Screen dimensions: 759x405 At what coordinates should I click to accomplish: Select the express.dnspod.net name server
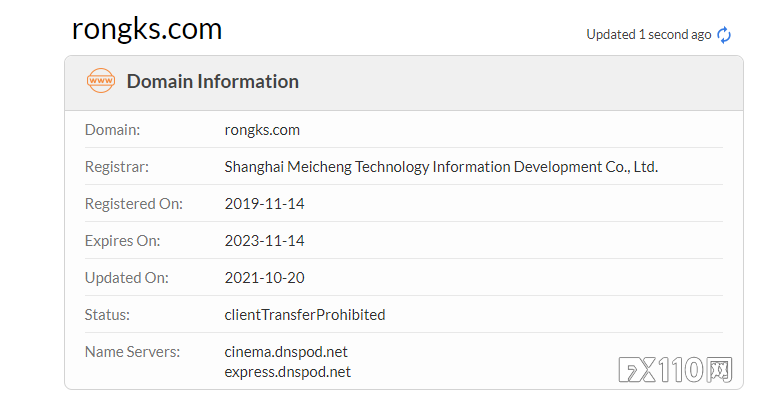point(288,372)
